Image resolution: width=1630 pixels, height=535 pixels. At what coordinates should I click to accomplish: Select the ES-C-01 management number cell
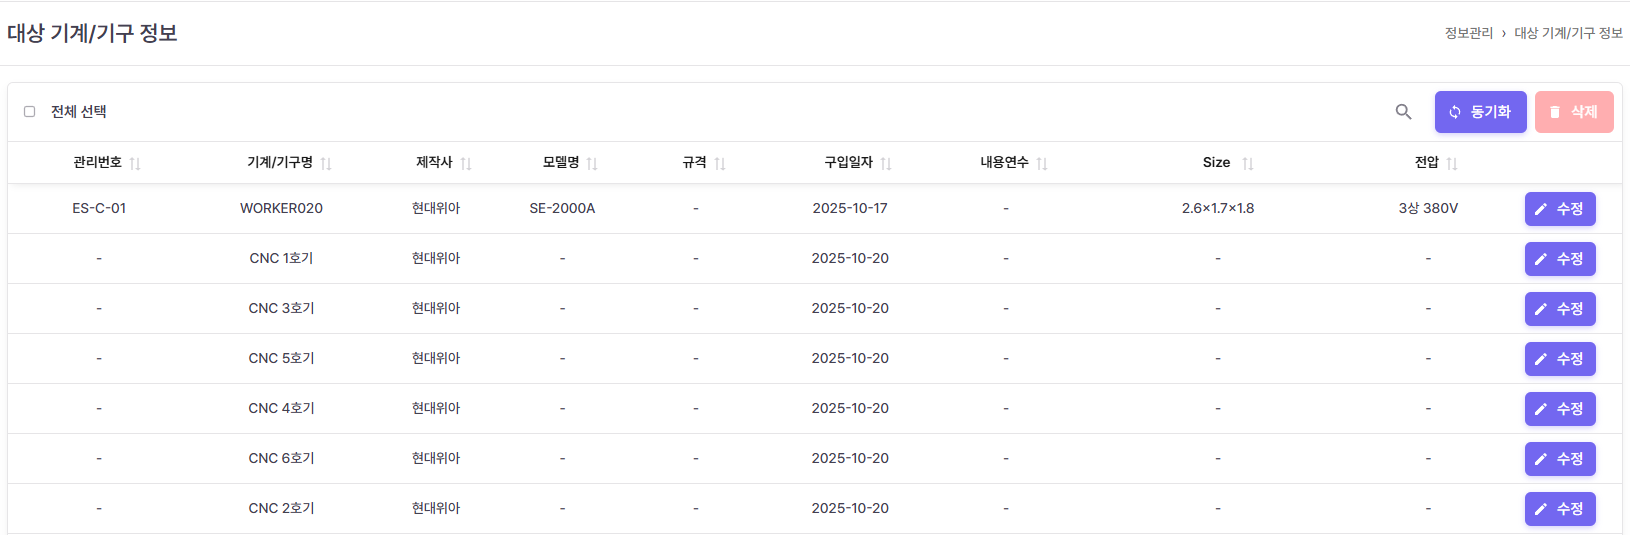(99, 208)
